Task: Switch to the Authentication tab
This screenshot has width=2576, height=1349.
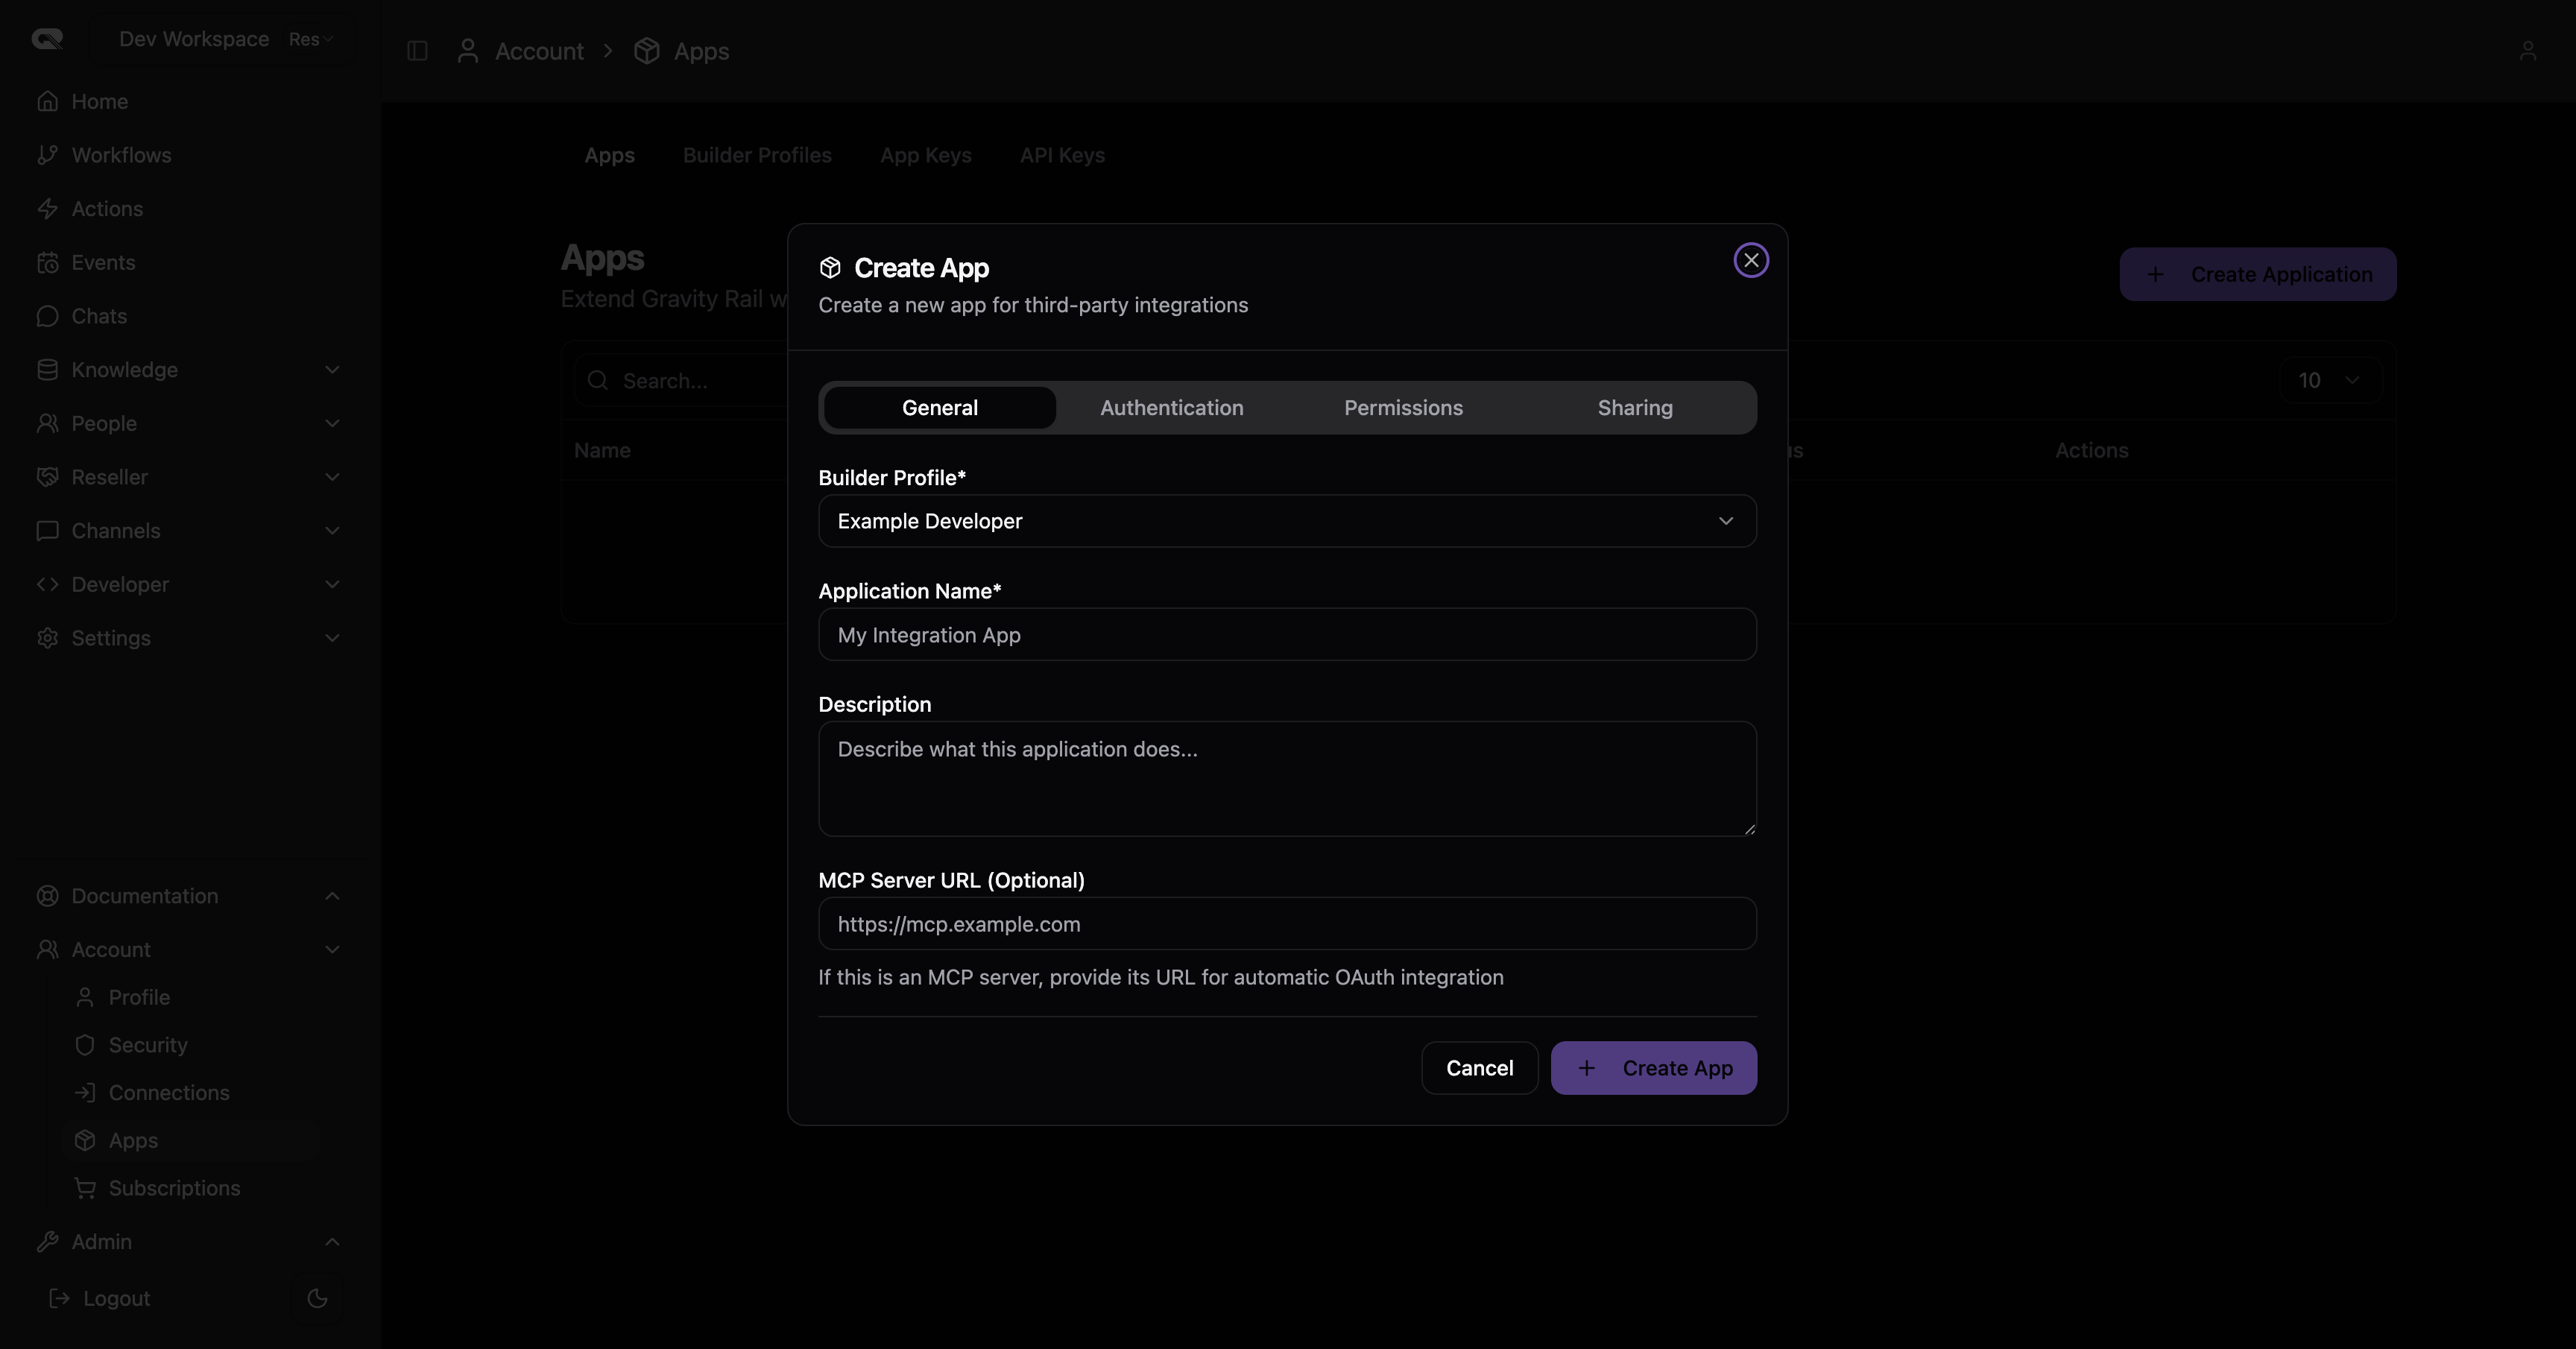Action: (1172, 408)
